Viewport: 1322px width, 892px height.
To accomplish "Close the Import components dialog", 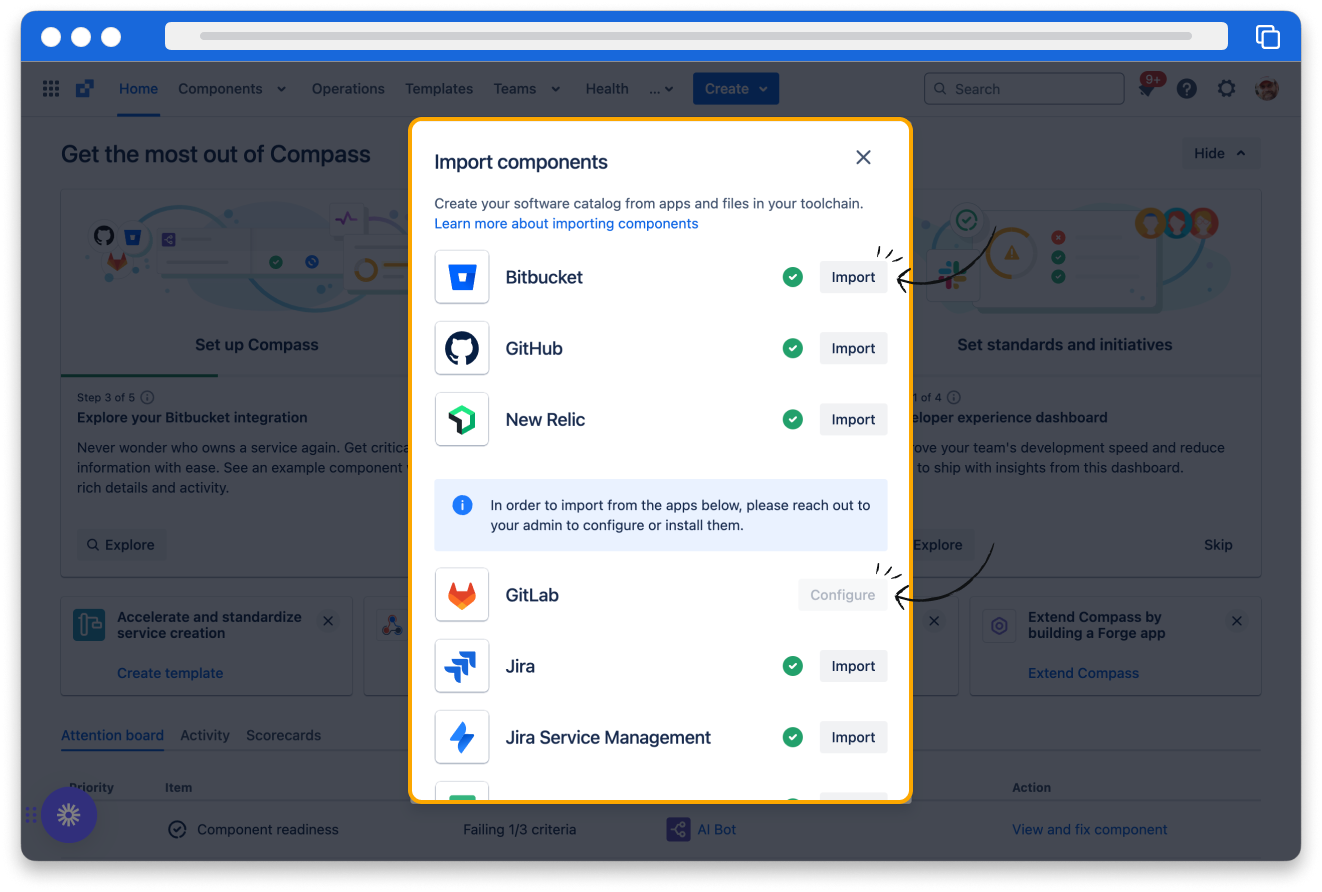I will pos(864,157).
